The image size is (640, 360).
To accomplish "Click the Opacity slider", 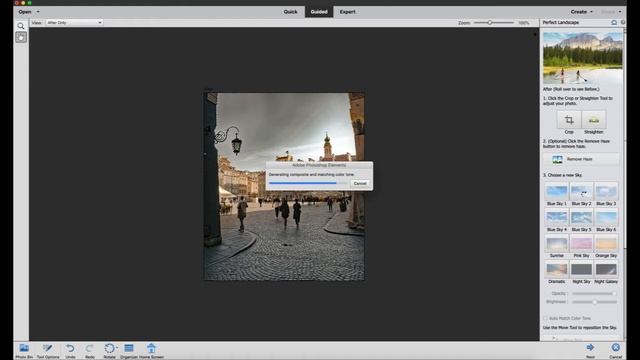I will (x=594, y=293).
